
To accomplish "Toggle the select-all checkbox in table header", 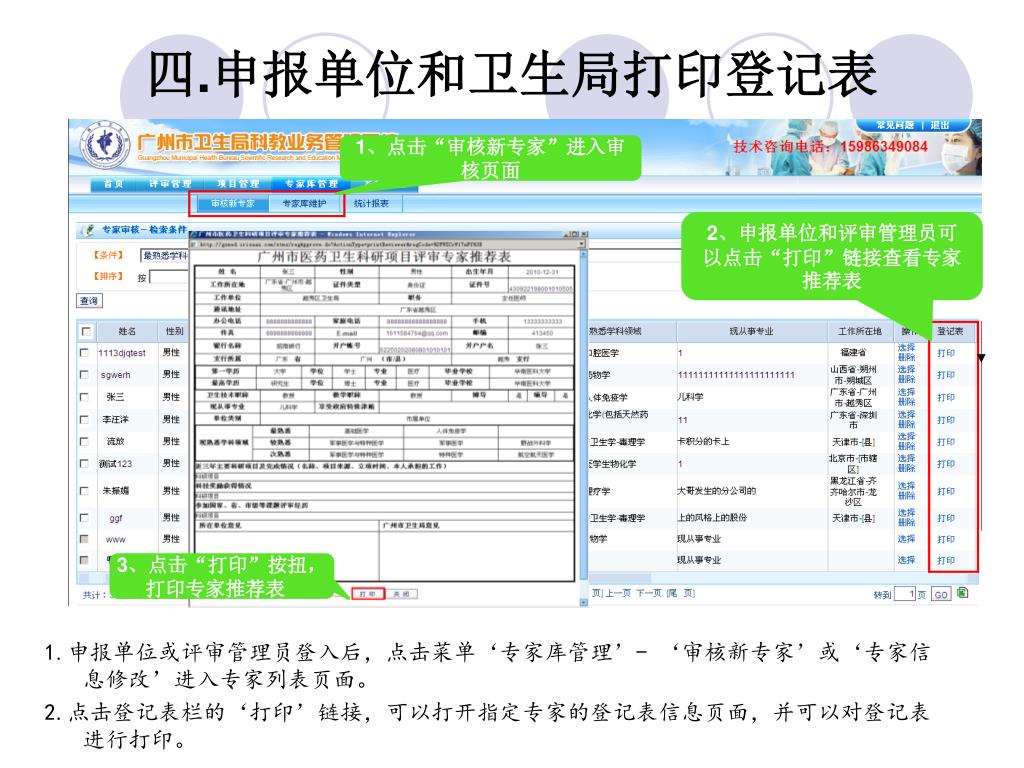I will pos(86,331).
